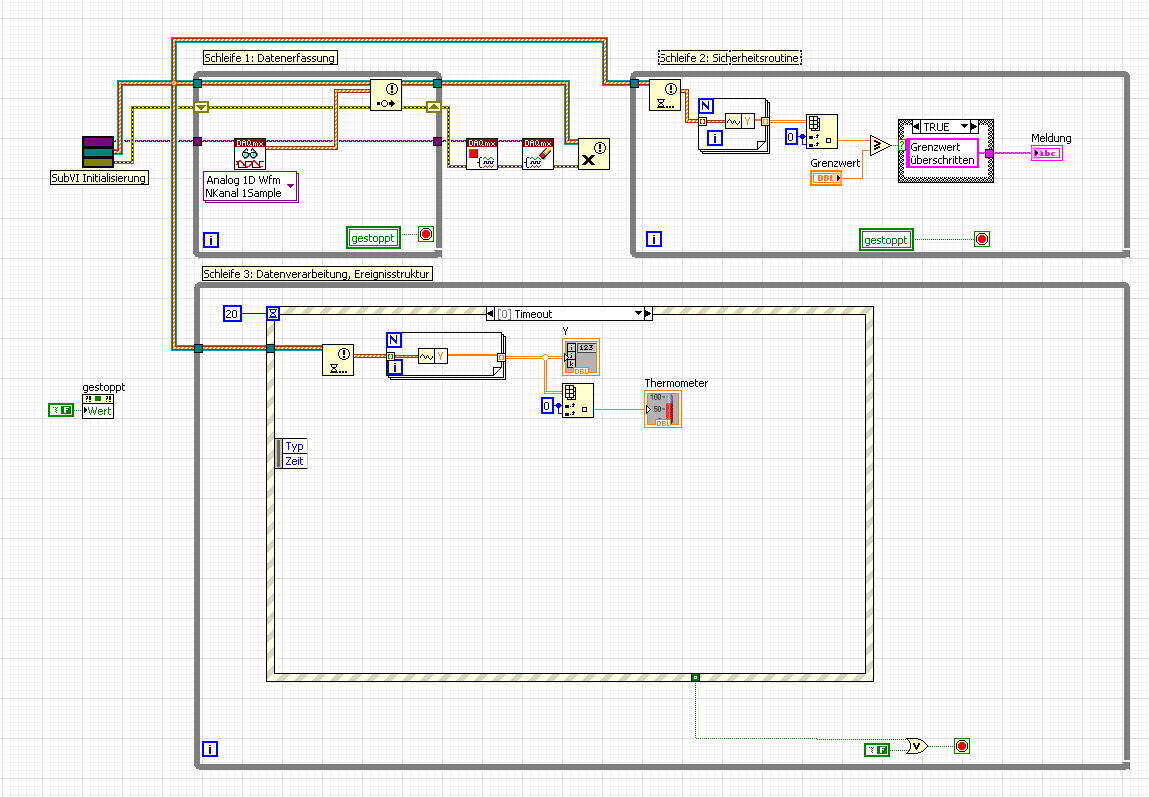Click the Schleife 2 stop condition terminal
The image size is (1149, 797).
click(982, 239)
